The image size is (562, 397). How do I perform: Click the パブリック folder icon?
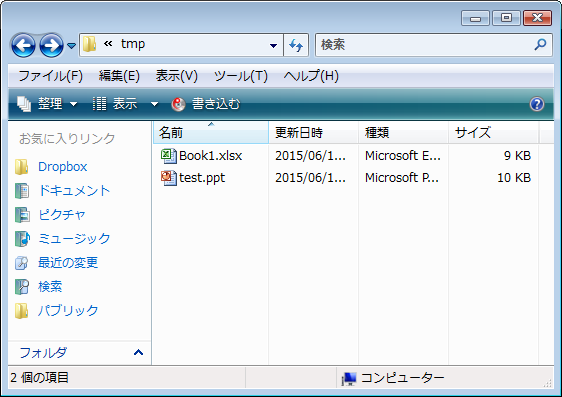click(x=22, y=311)
